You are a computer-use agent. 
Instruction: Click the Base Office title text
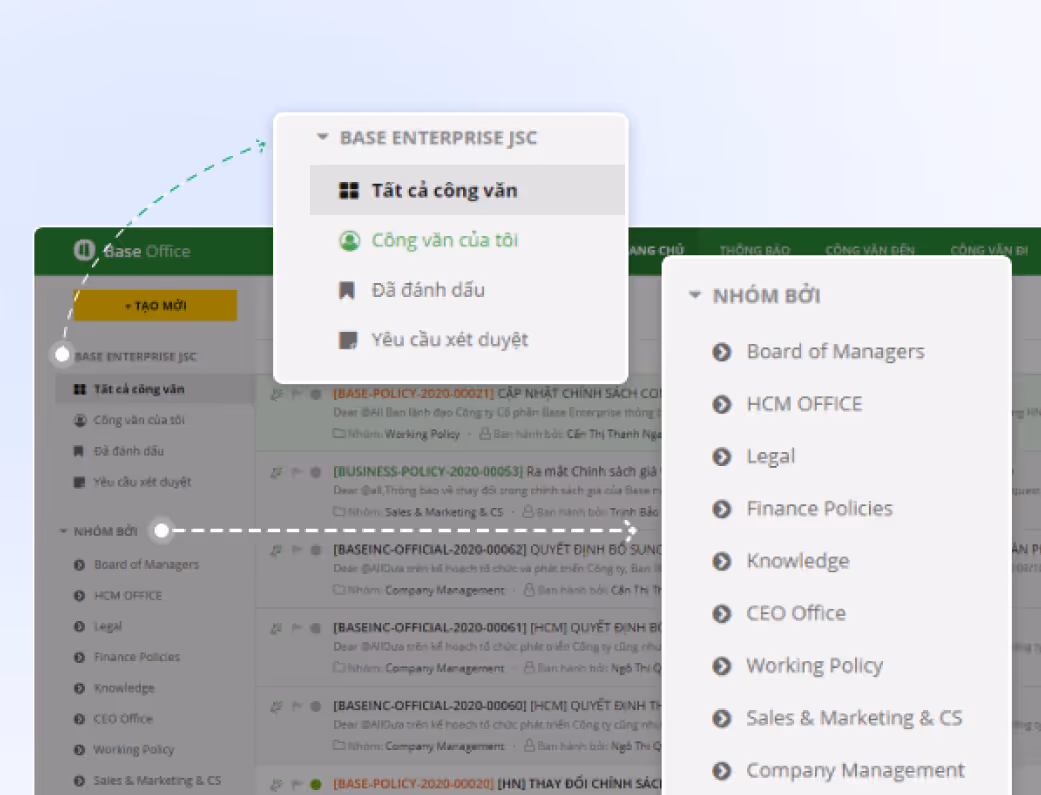[x=147, y=251]
